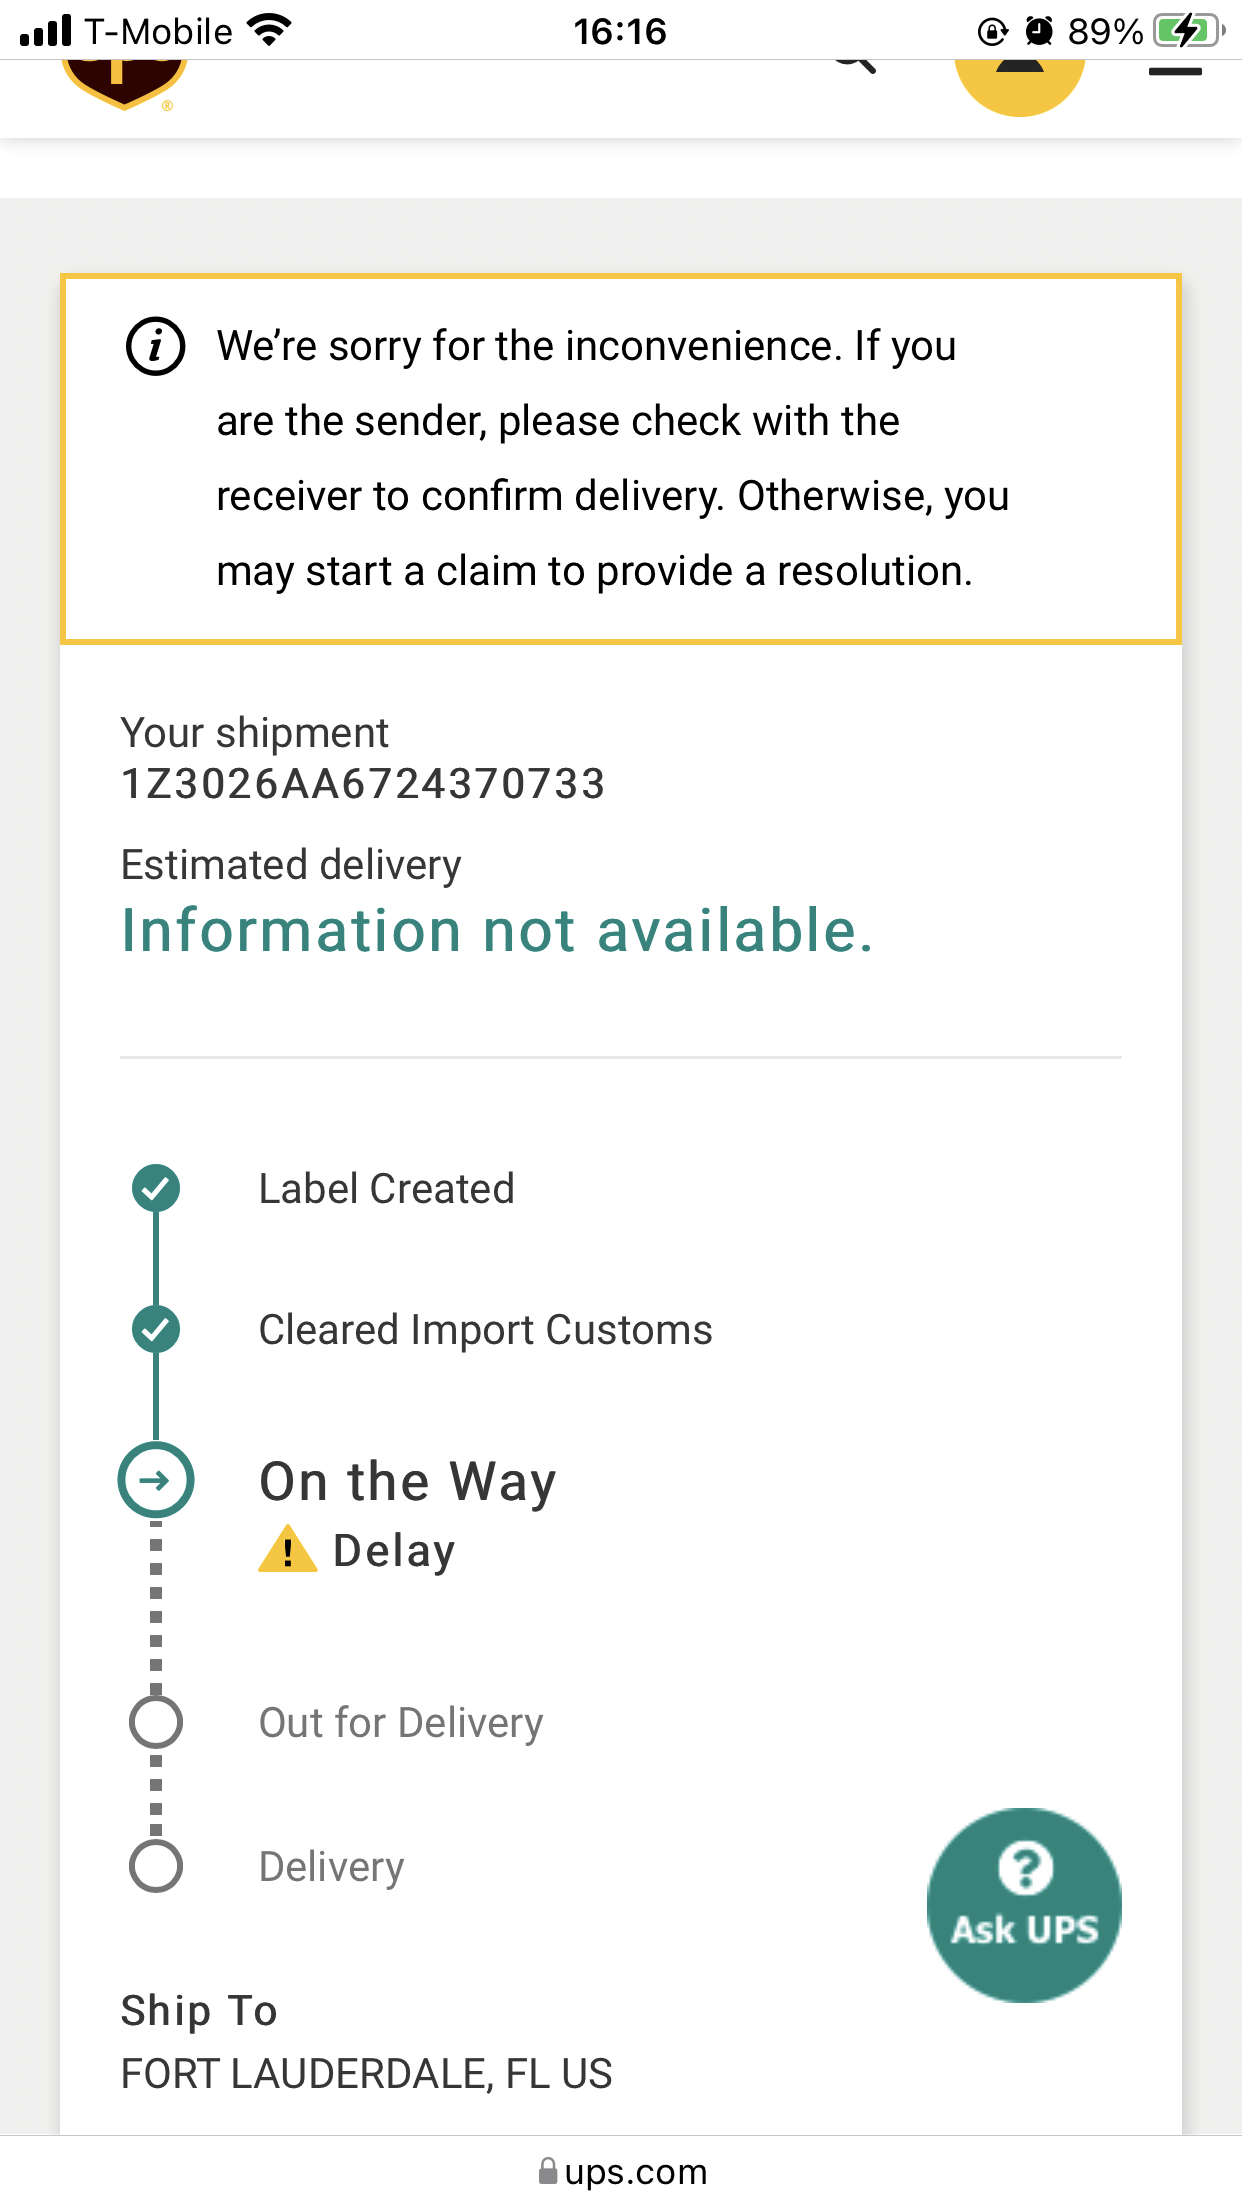1242x2208 pixels.
Task: Tap the Information not available text
Action: pyautogui.click(x=497, y=931)
